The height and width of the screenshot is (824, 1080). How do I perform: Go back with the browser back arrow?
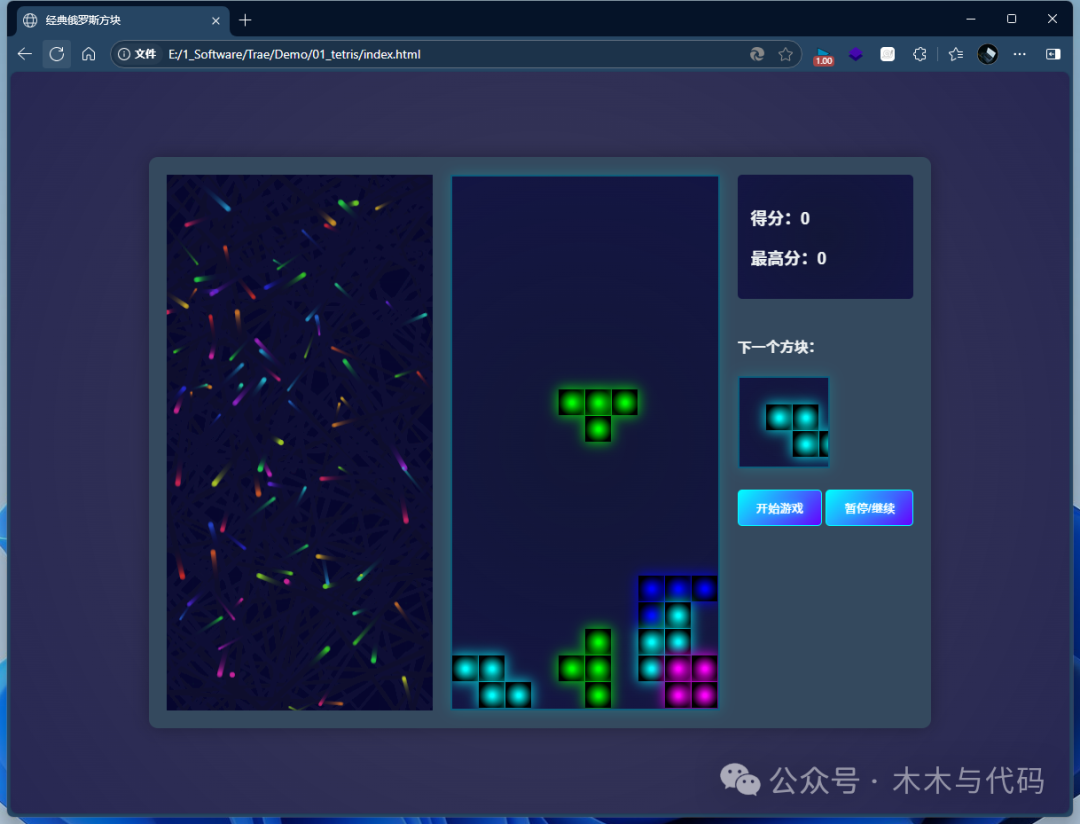point(25,54)
